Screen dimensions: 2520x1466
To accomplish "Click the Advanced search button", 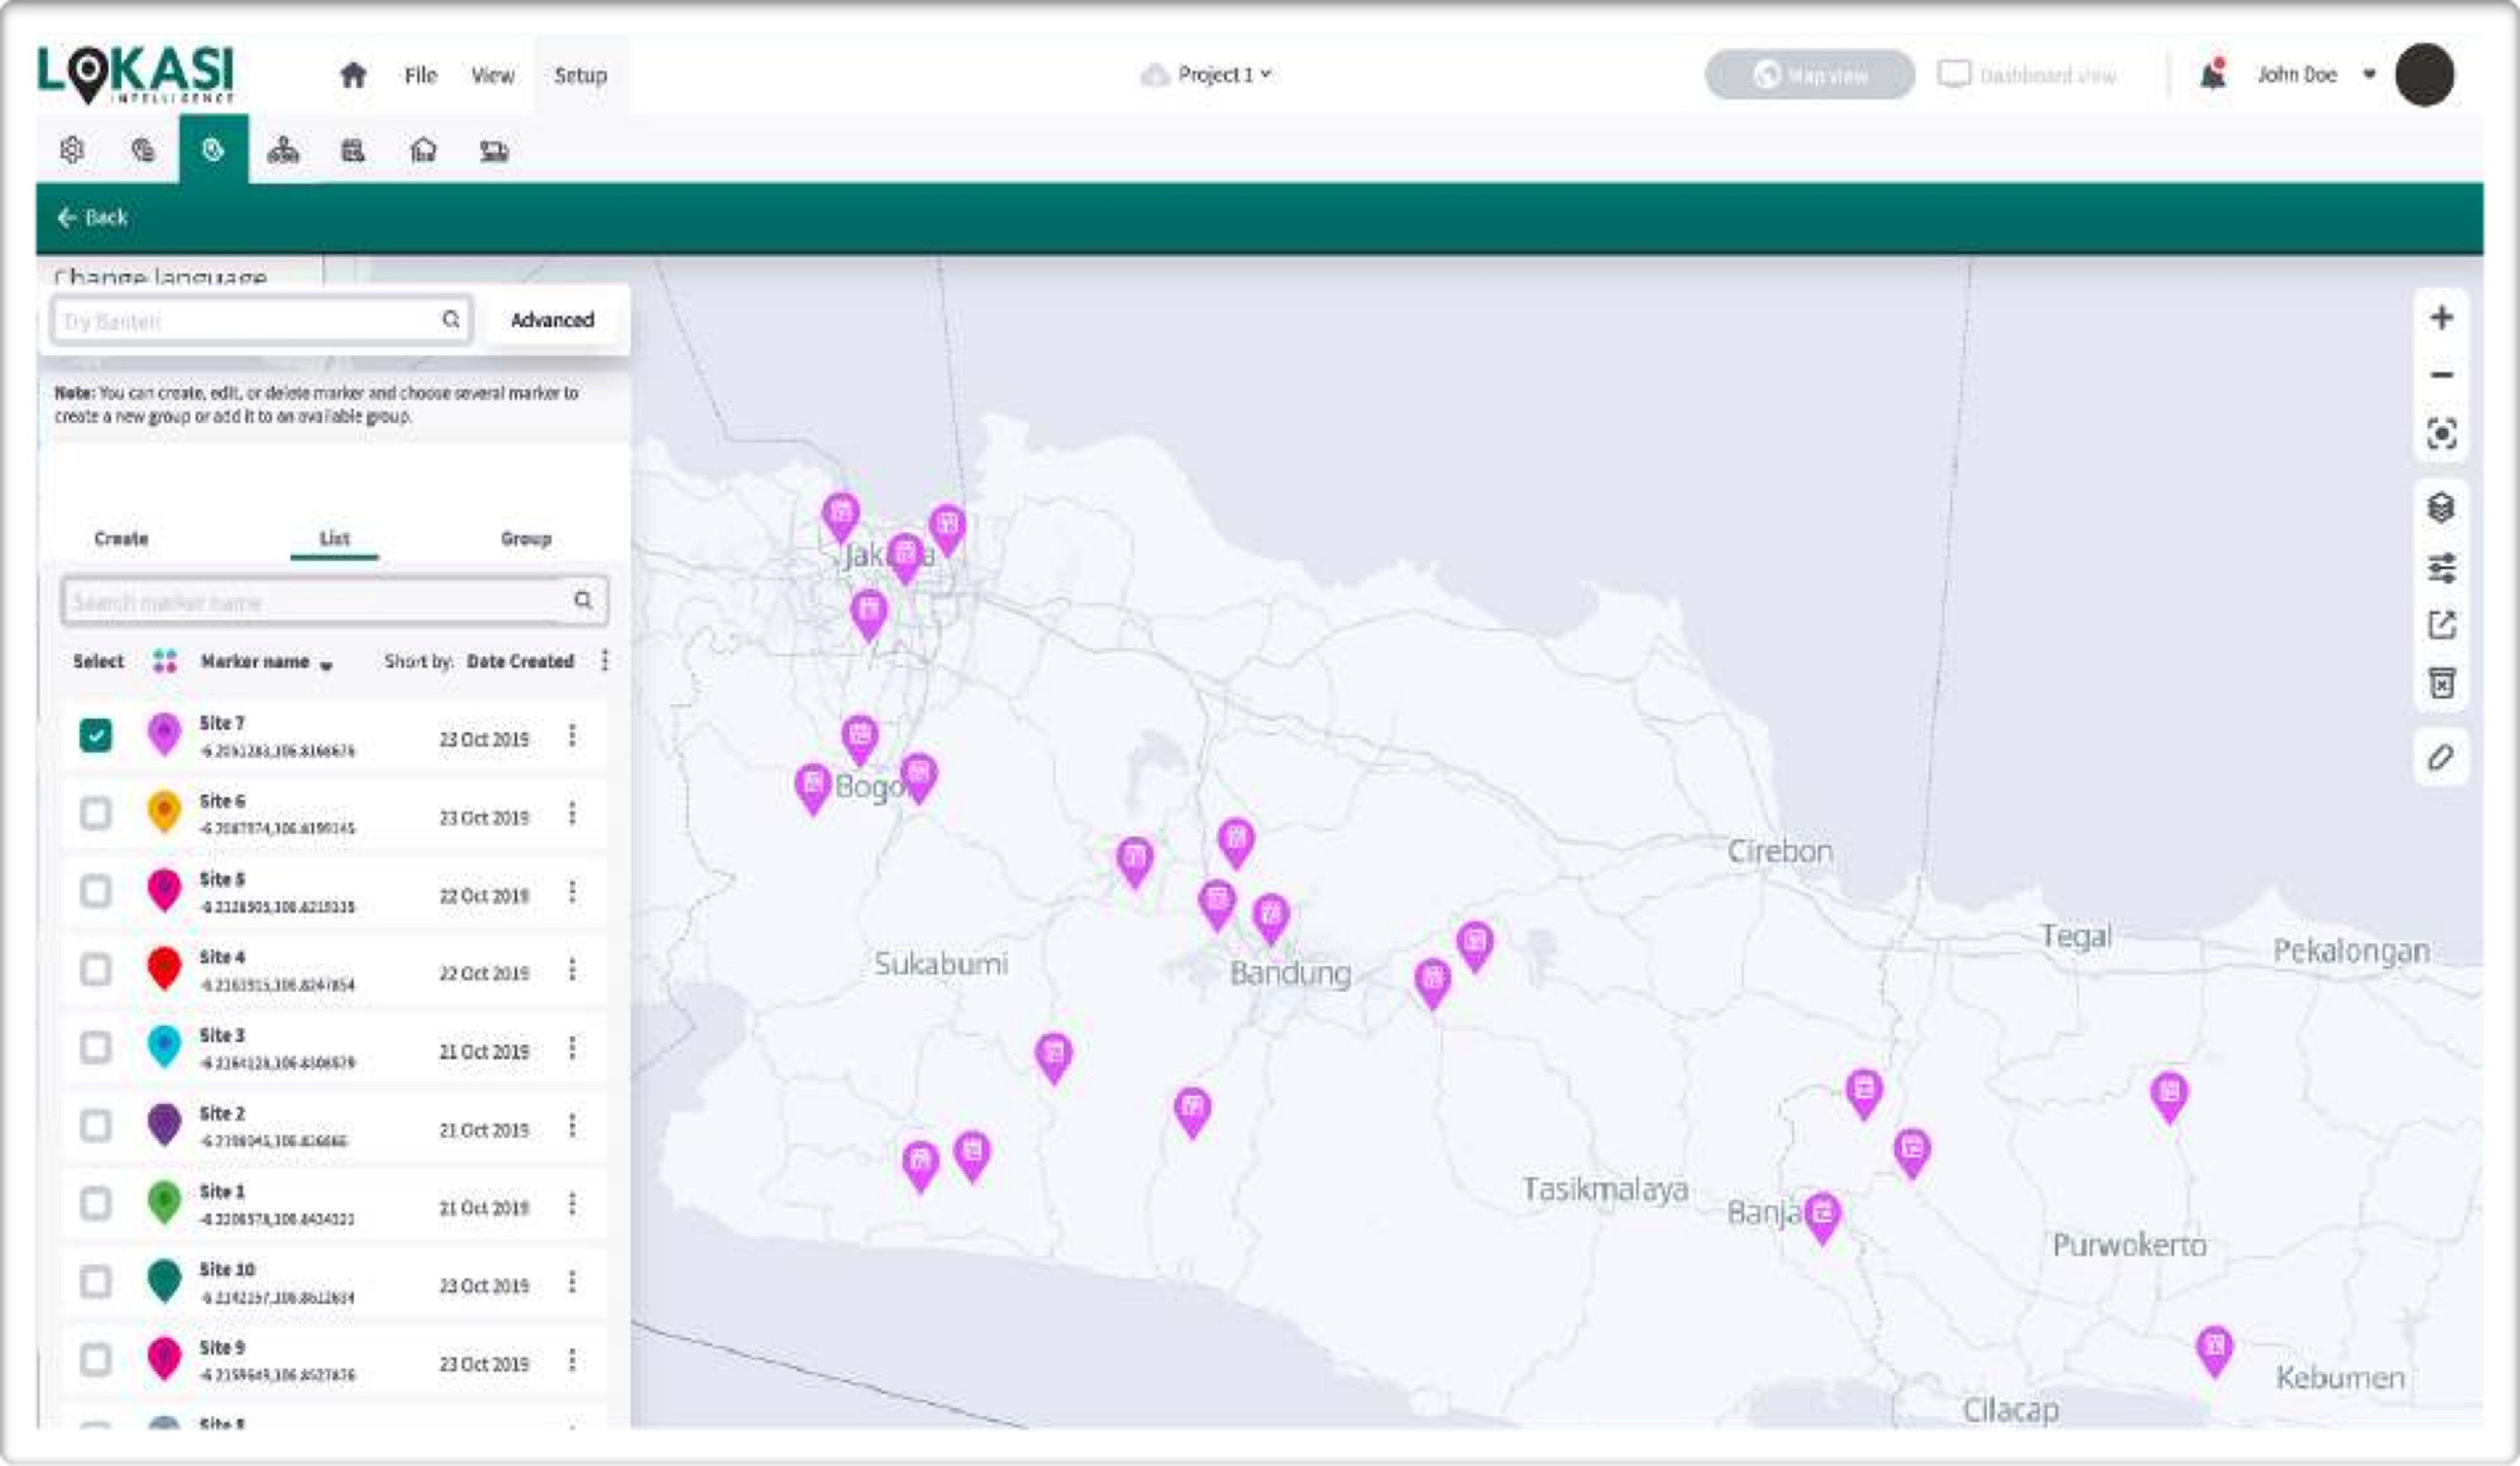I will 552,320.
